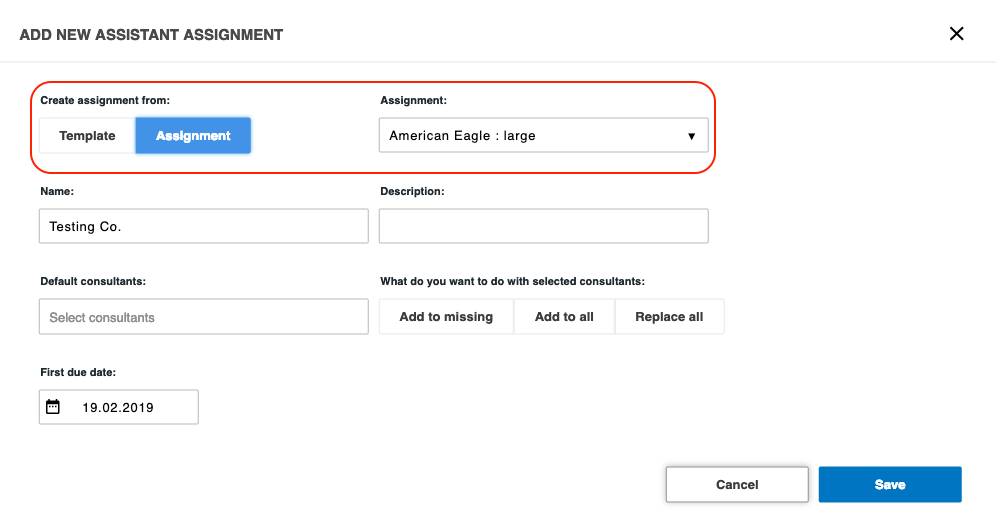The height and width of the screenshot is (530, 996).
Task: Focus the Name field containing Testing Co.
Action: pos(204,227)
